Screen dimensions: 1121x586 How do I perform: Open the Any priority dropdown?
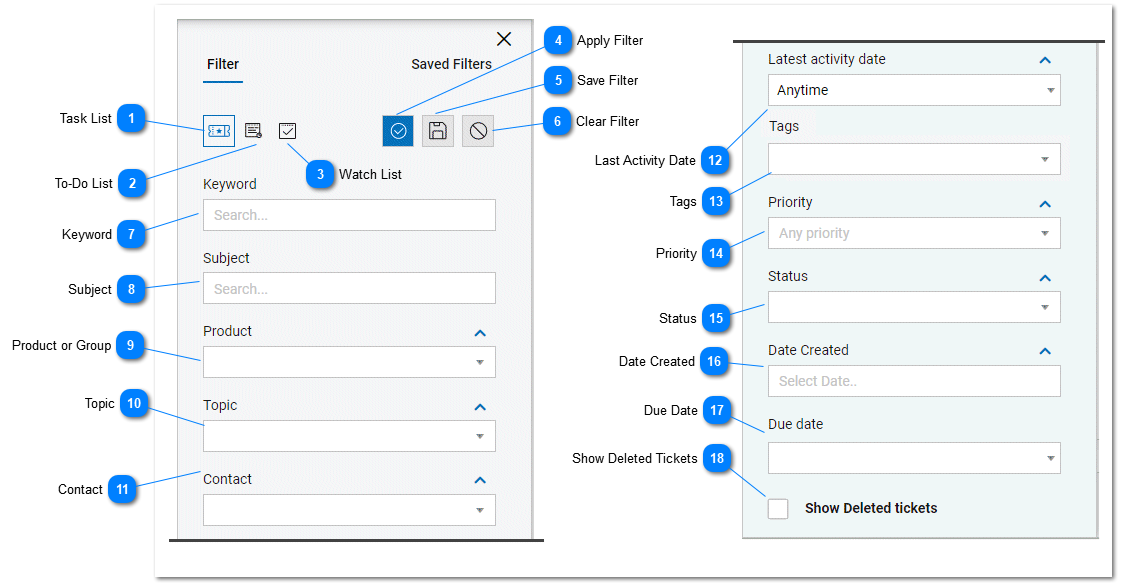914,233
